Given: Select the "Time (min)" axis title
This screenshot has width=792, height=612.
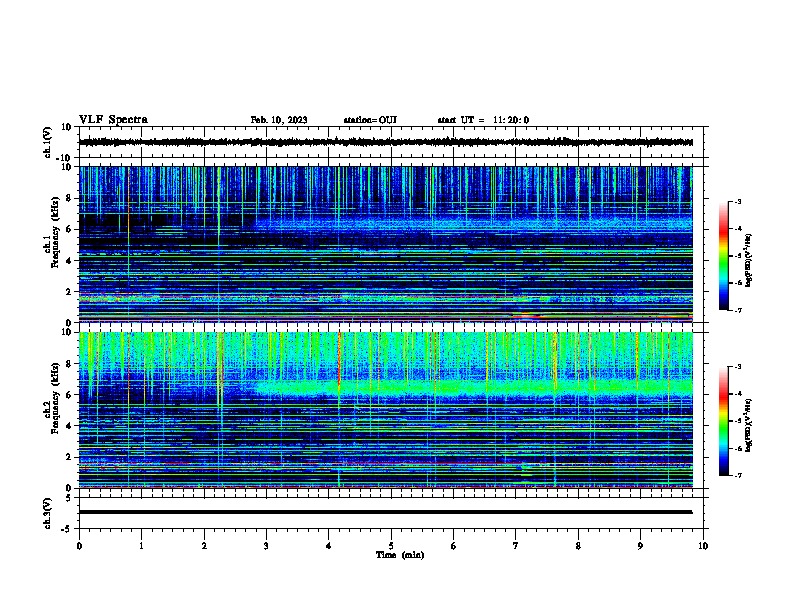Looking at the screenshot, I should click(400, 555).
